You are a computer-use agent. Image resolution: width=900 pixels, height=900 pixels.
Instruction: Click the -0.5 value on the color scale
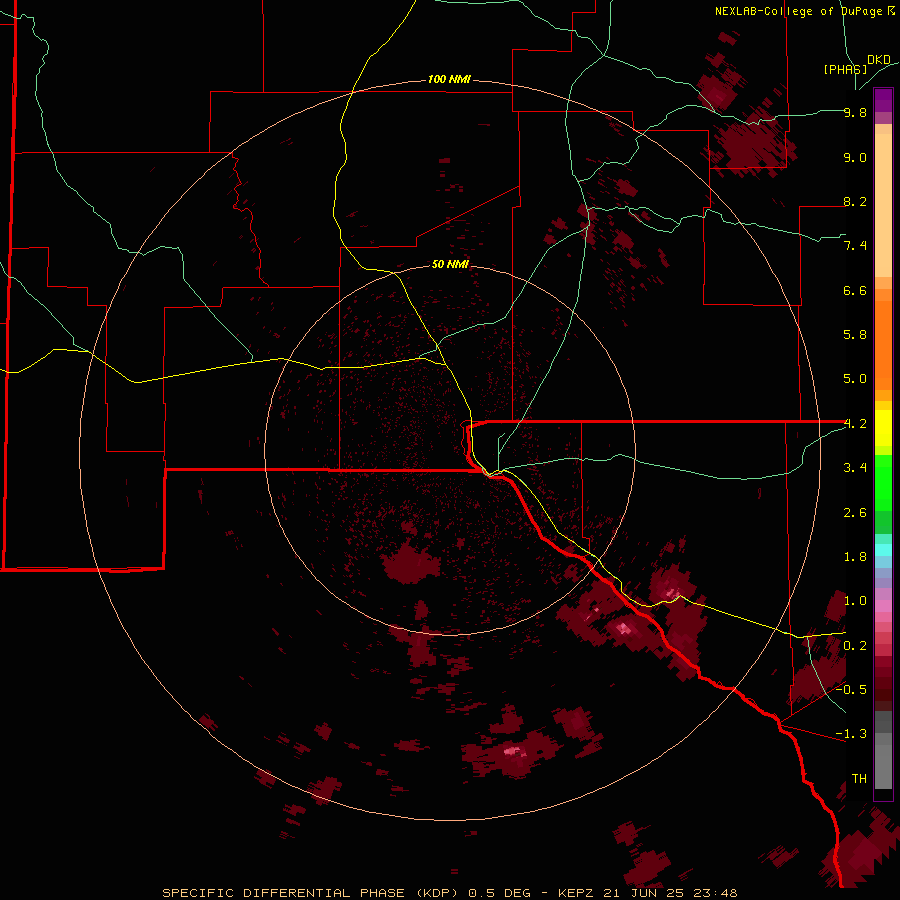[852, 690]
